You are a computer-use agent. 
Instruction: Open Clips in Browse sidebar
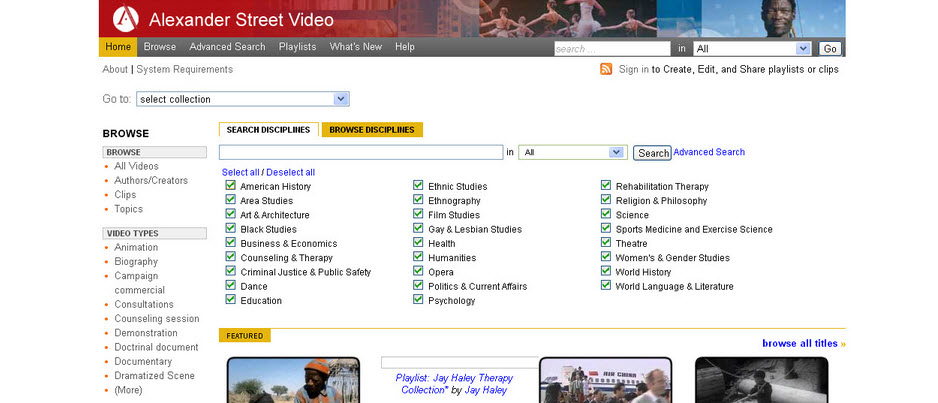pos(125,195)
